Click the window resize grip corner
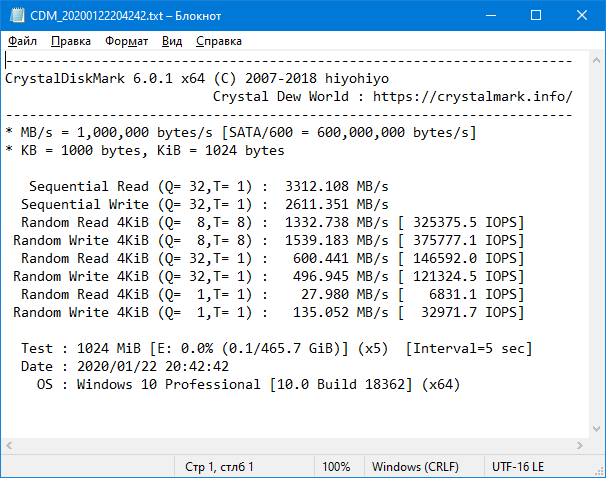Viewport: 606px width, 478px height. point(599,471)
